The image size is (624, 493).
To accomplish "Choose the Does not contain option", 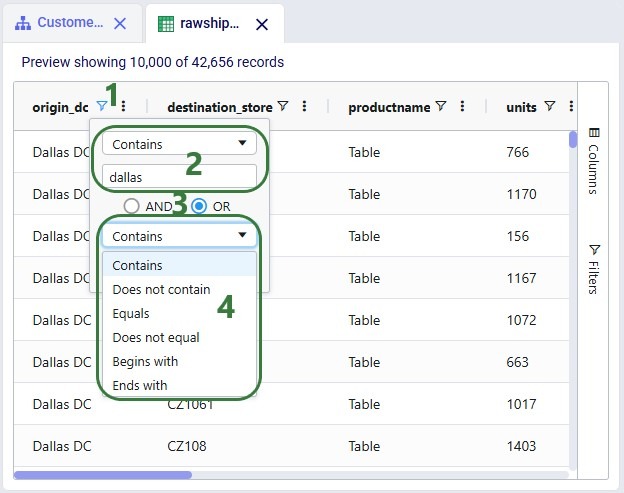I will 179,289.
